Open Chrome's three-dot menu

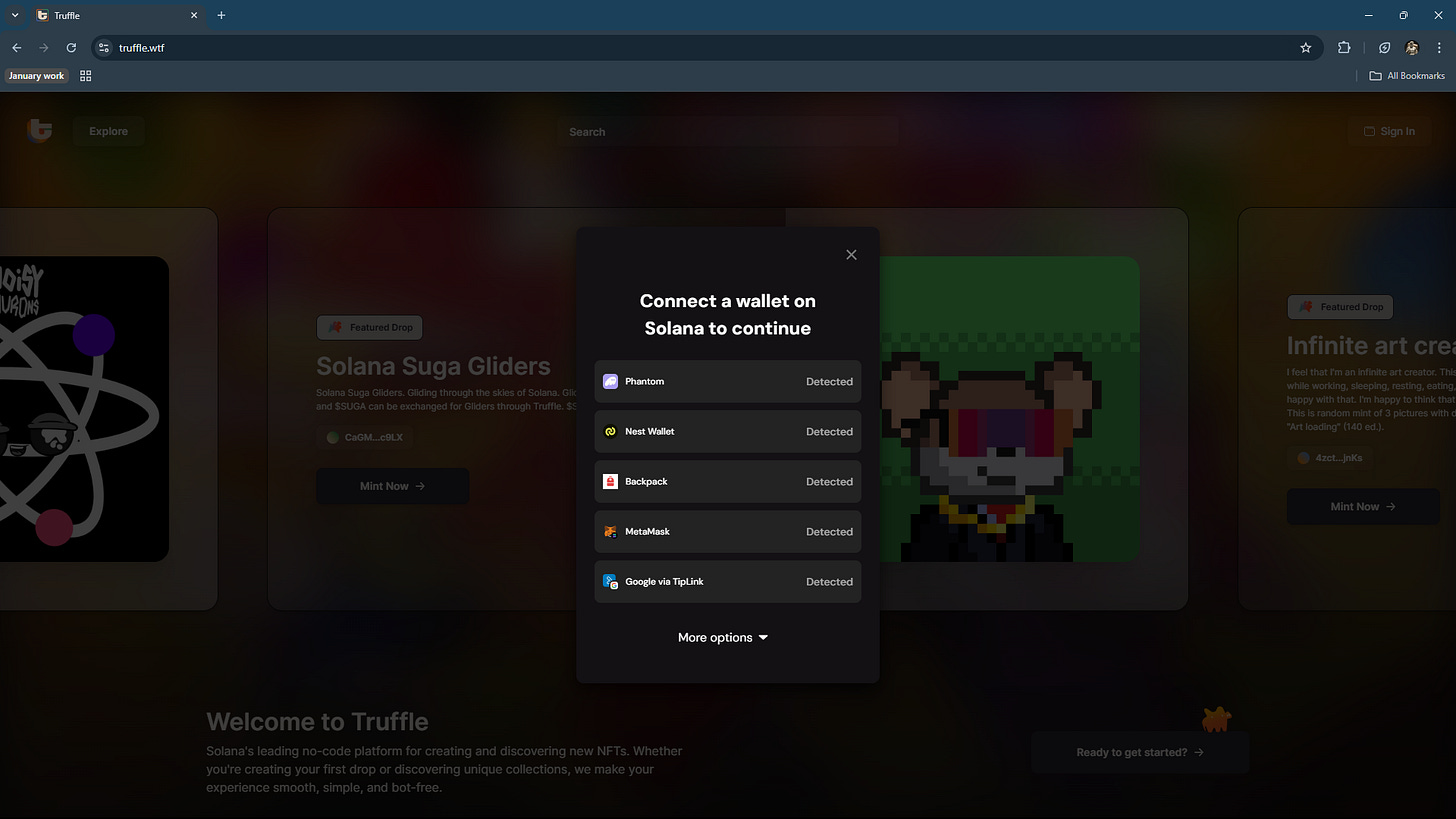(1438, 47)
